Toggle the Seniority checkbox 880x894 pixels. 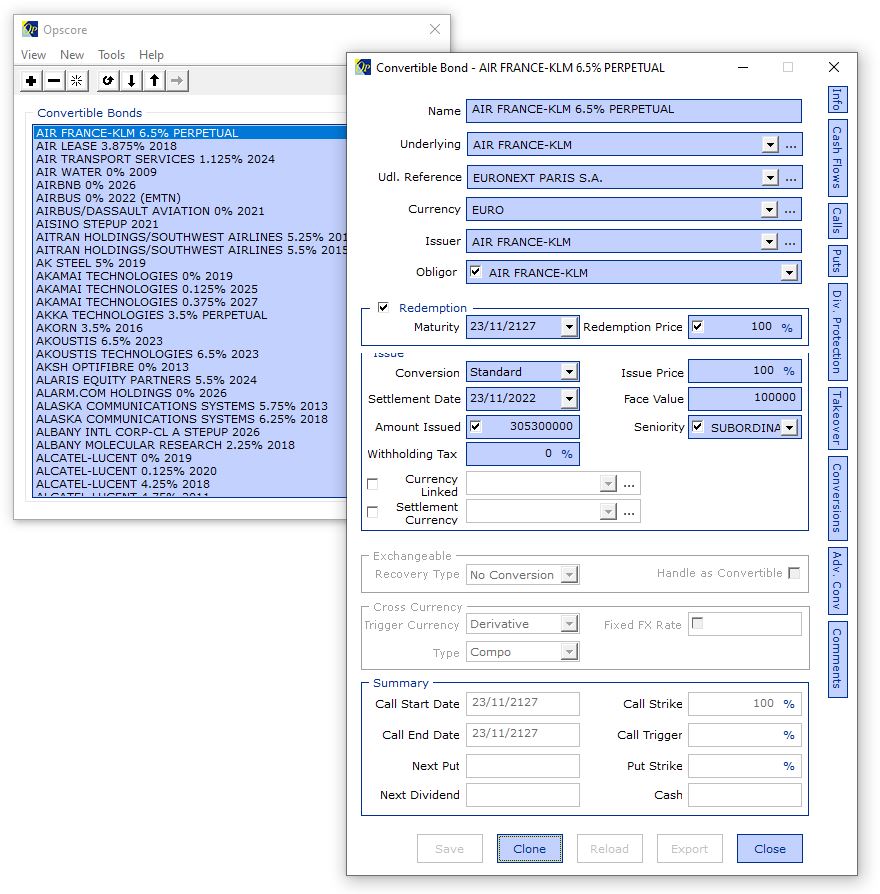[697, 426]
